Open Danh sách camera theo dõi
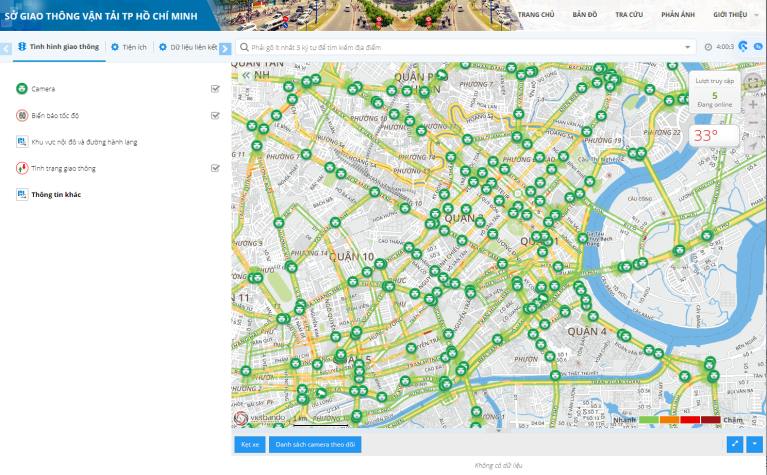767x475 pixels. pos(315,444)
